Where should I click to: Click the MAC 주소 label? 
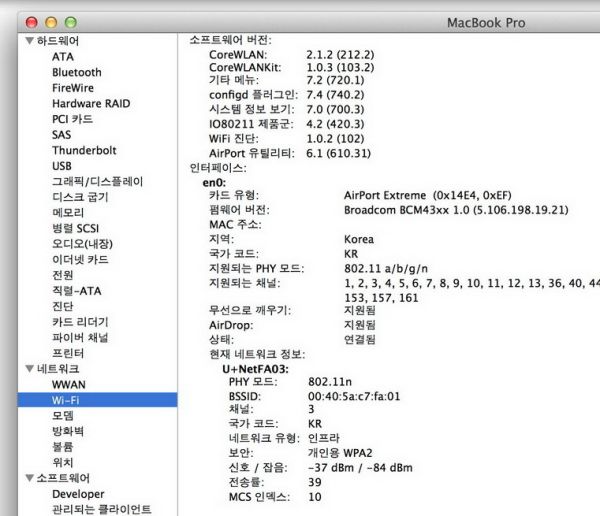[235, 224]
